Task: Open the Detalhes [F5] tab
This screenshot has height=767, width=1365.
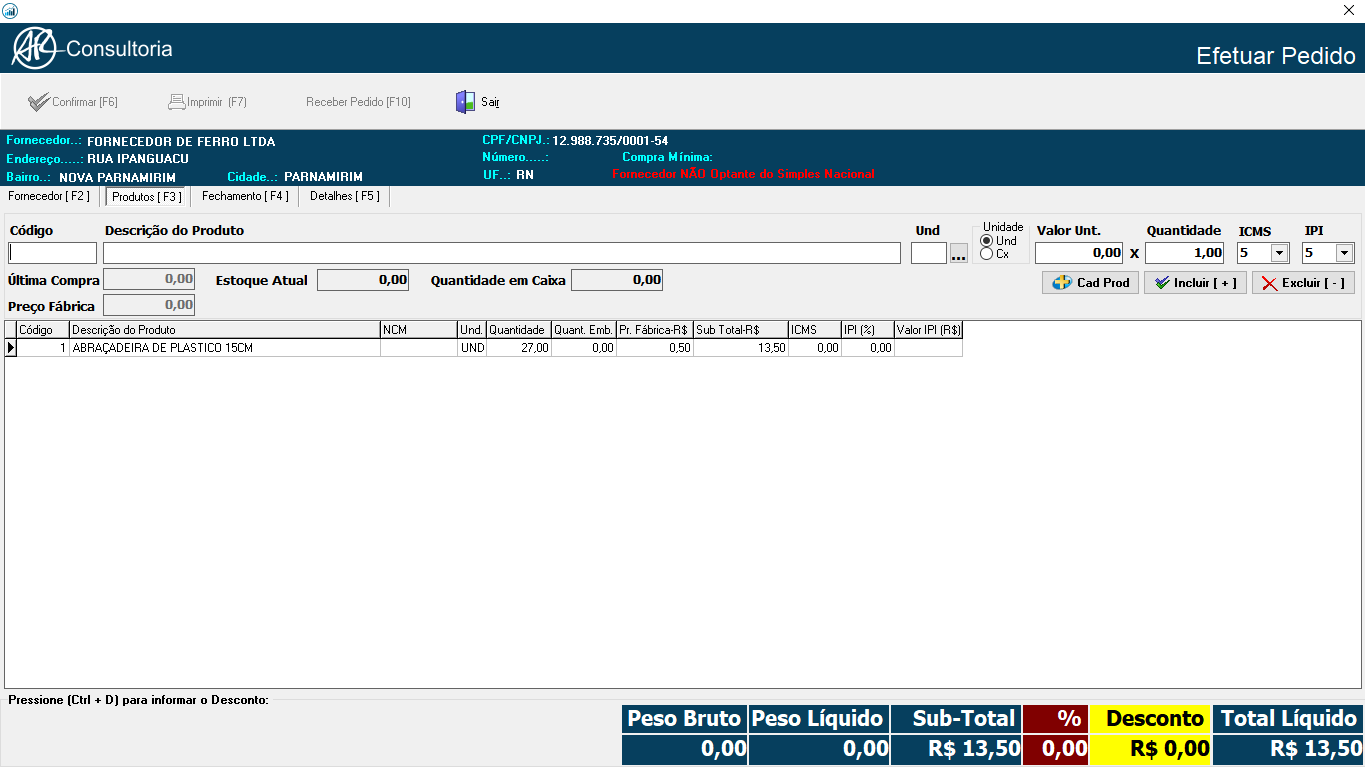Action: 345,196
